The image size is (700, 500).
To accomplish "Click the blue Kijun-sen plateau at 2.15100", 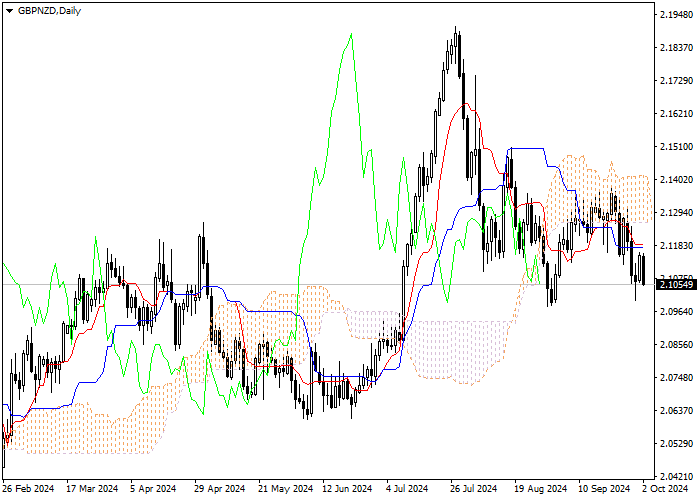I will [527, 148].
